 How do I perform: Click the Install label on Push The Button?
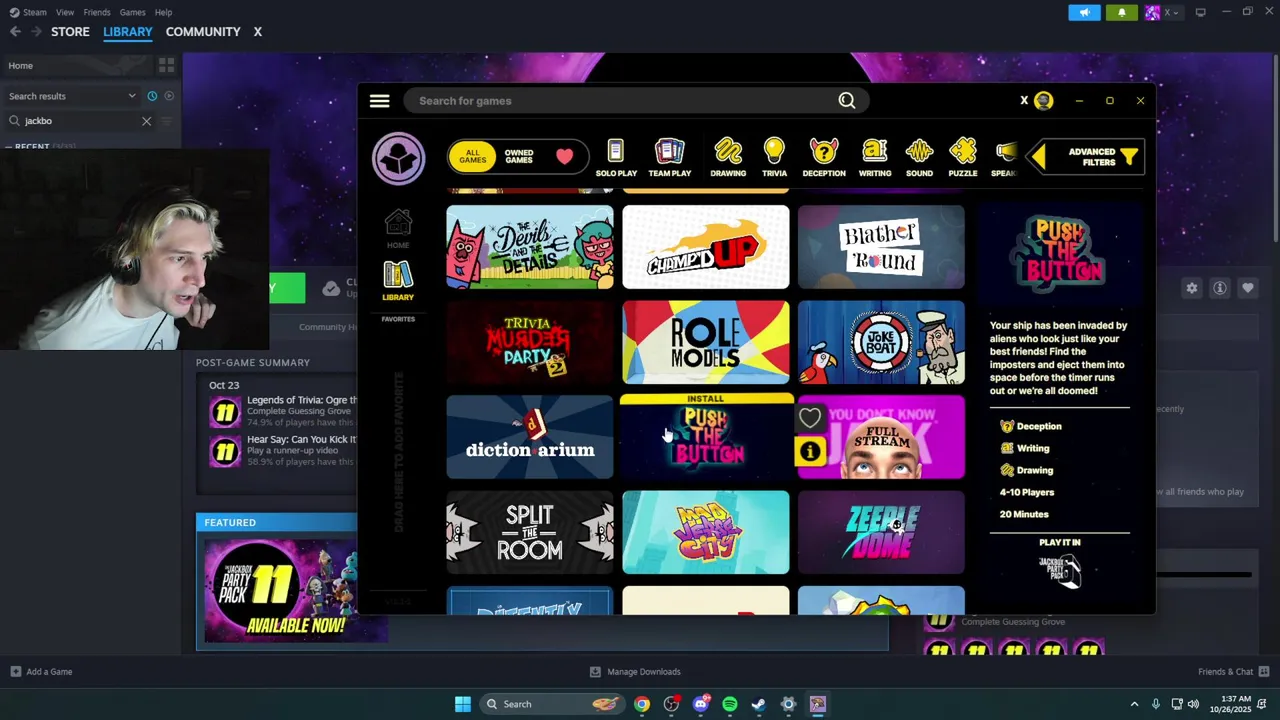[706, 399]
